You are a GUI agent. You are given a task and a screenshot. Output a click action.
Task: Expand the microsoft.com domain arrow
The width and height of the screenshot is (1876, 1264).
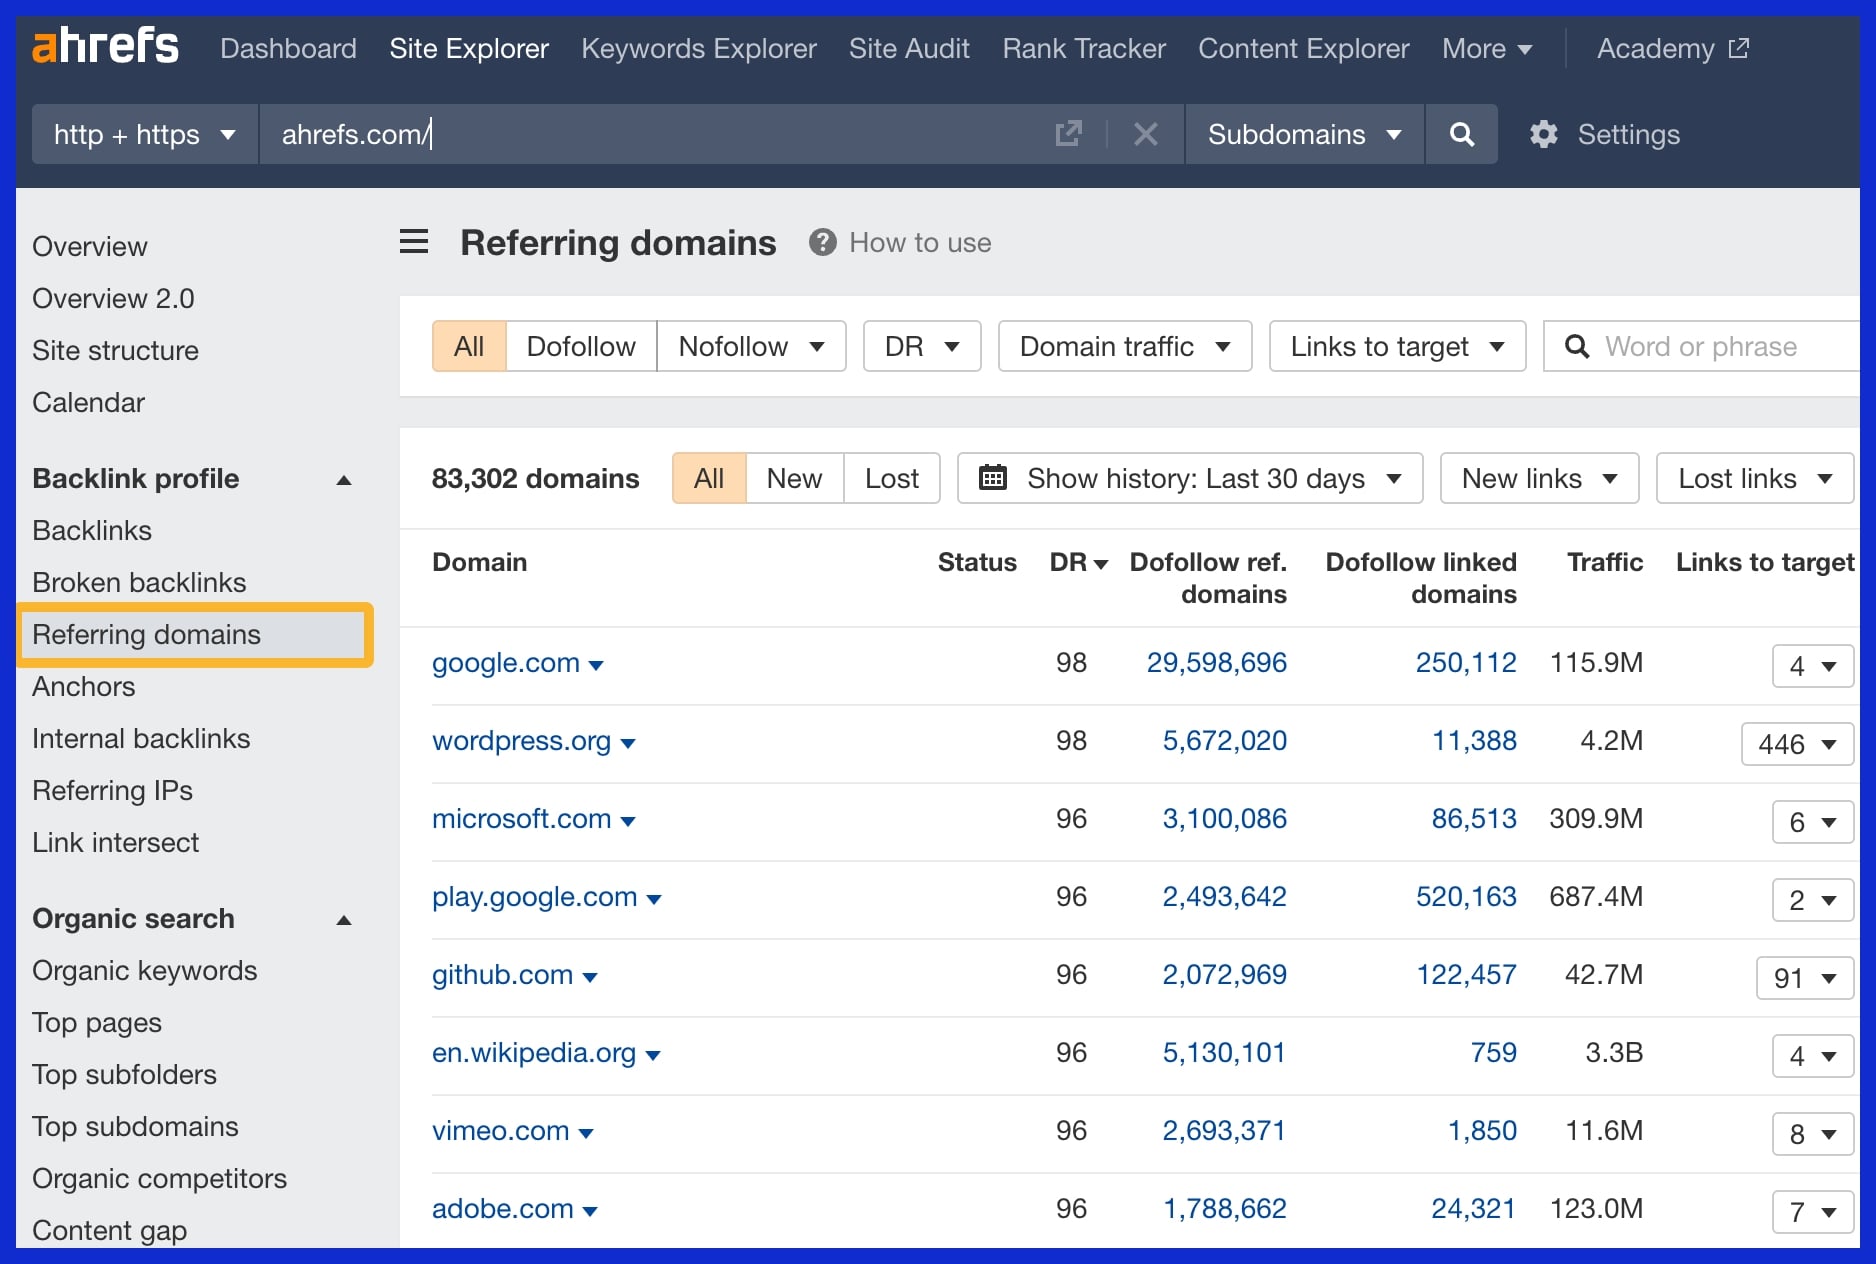pos(628,821)
